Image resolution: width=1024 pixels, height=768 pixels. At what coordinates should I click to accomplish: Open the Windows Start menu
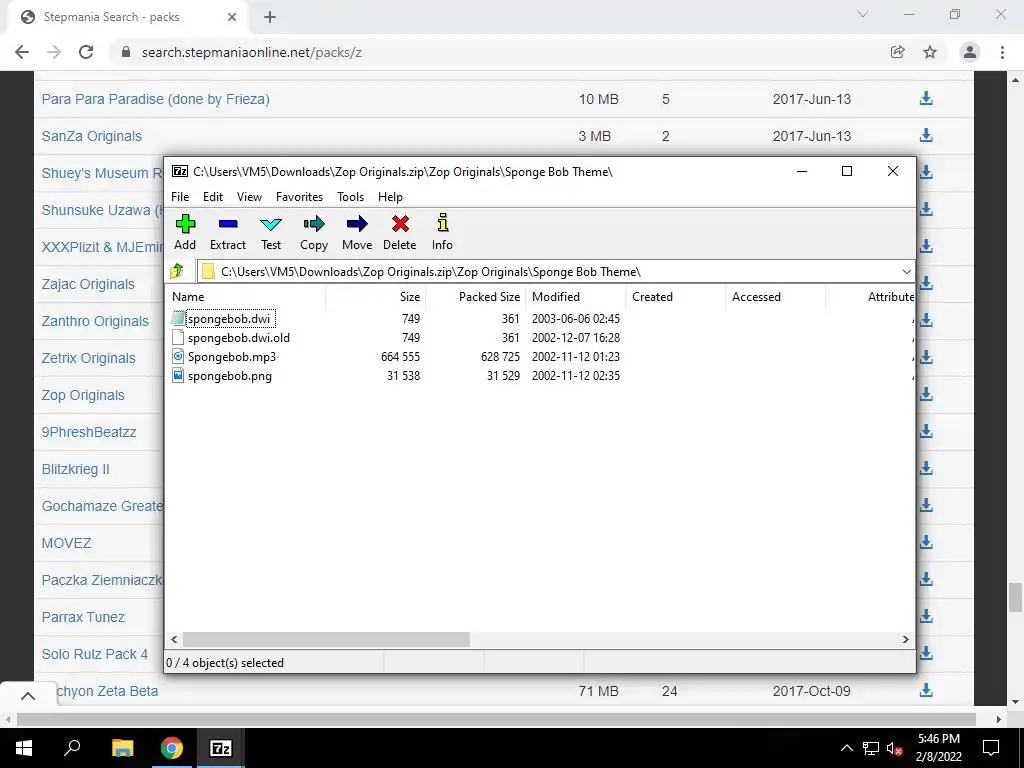(24, 748)
